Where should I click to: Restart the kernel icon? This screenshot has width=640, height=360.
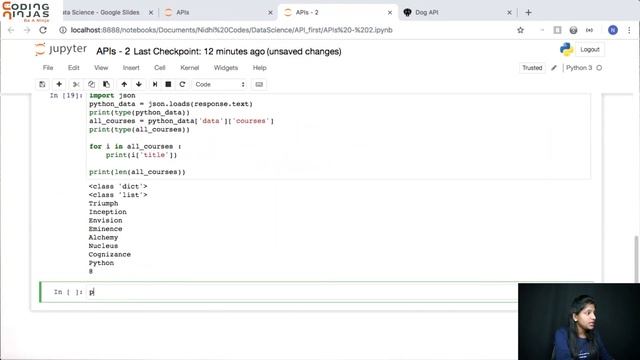tap(182, 84)
